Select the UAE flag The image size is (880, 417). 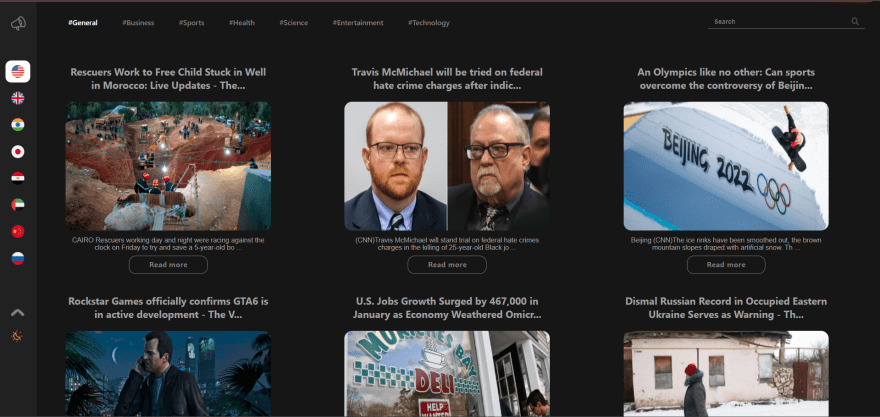18,205
